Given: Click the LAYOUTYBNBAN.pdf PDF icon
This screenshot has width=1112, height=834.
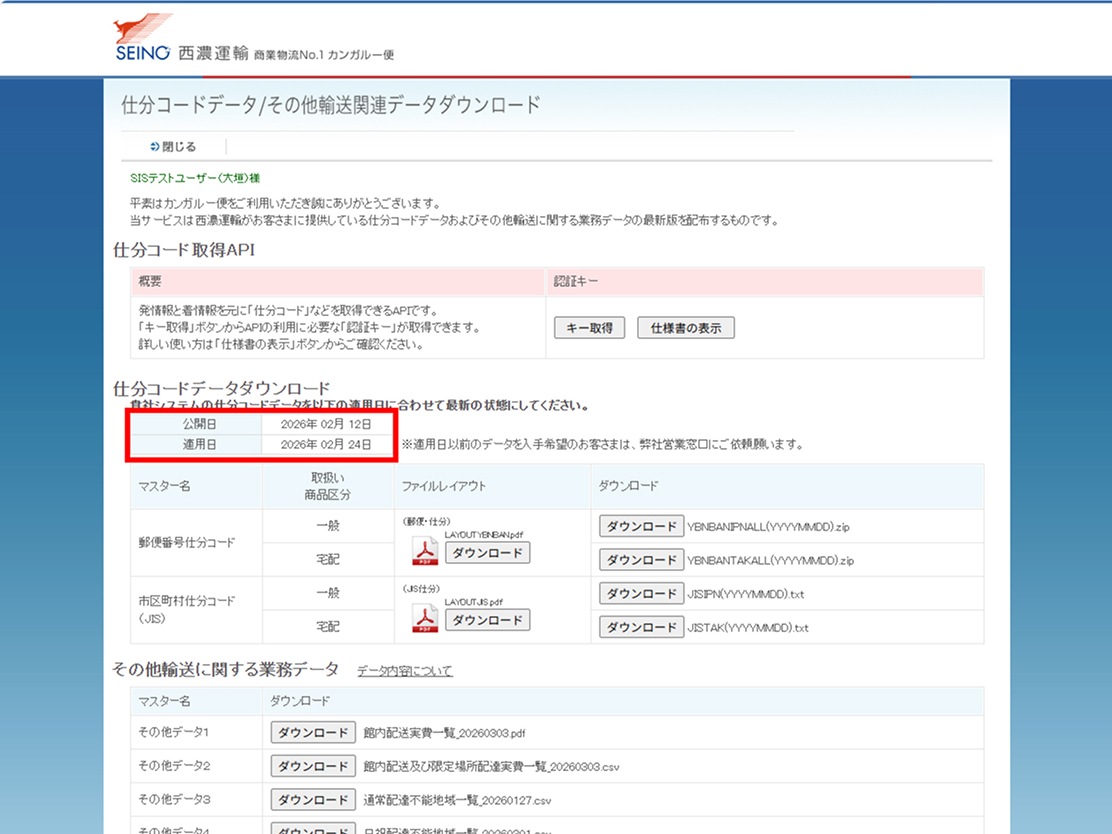Looking at the screenshot, I should (x=425, y=552).
